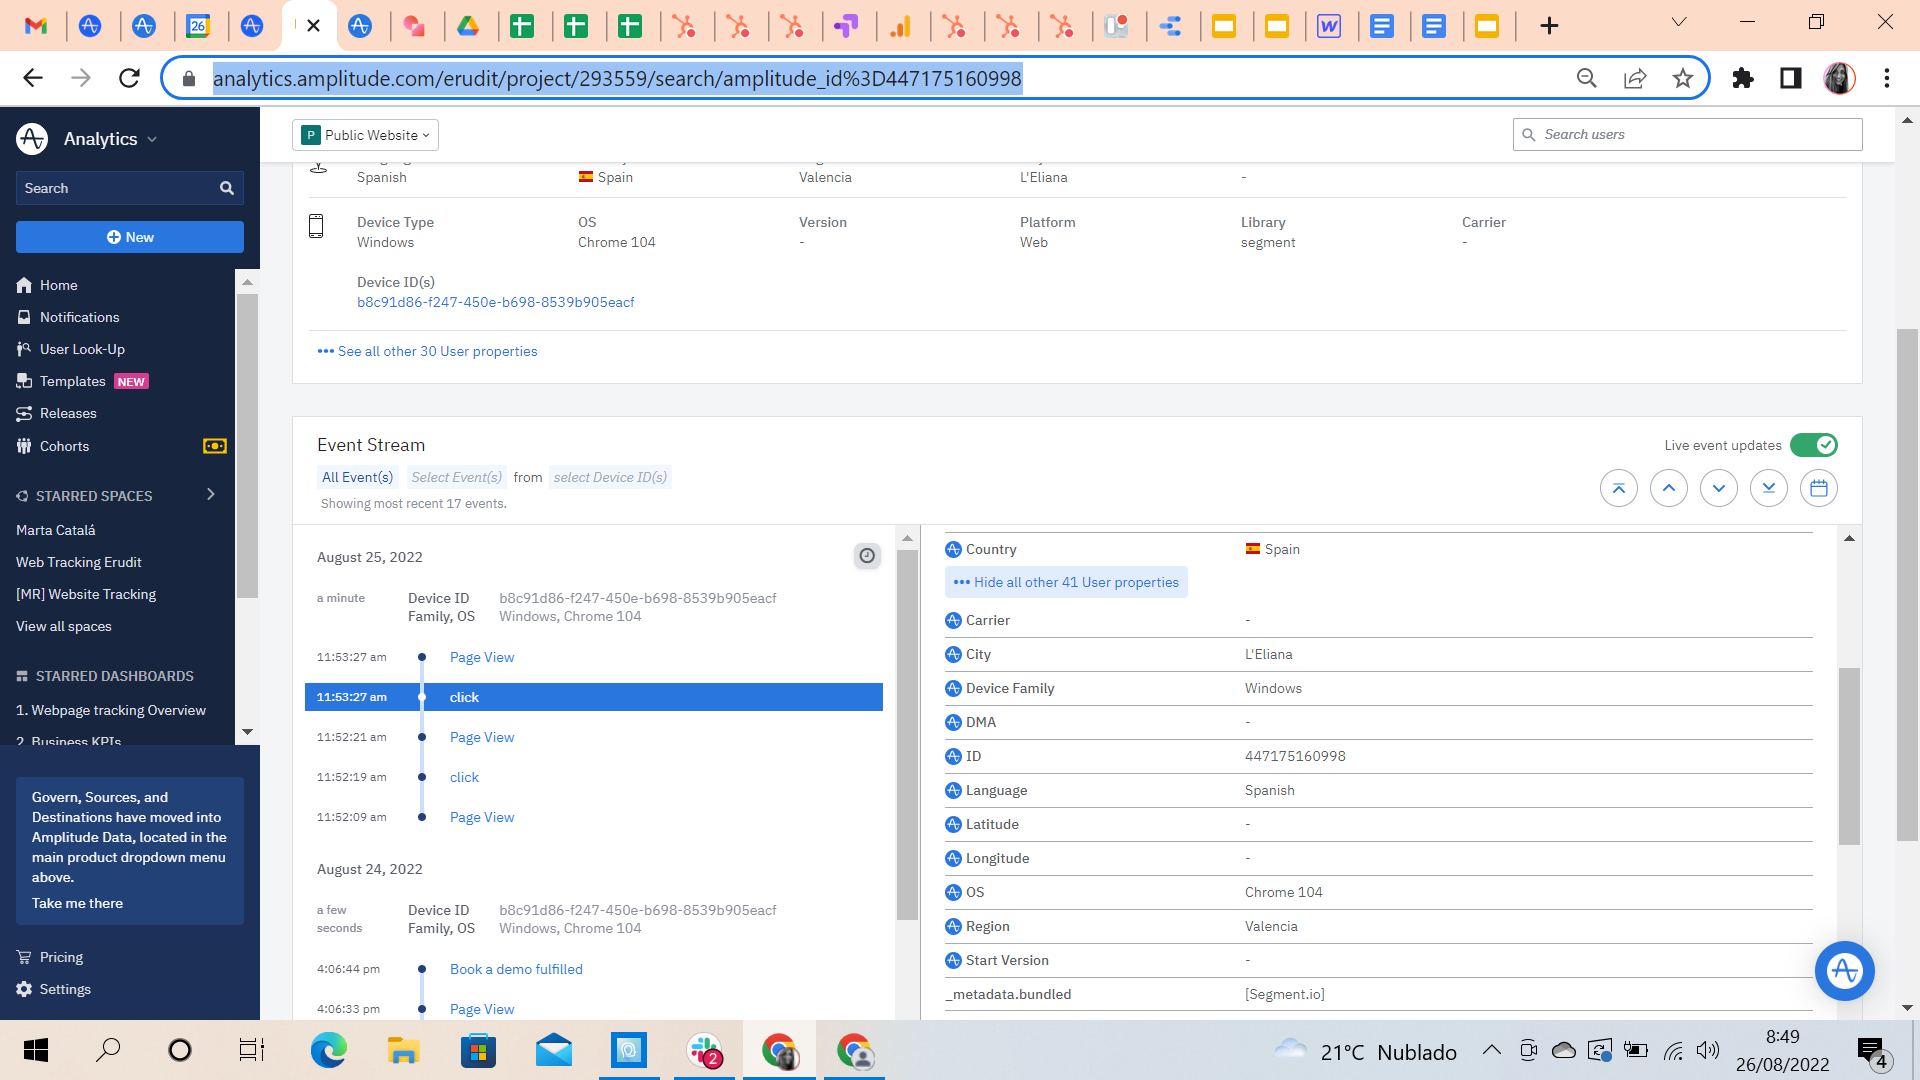Hide all other 41 User properties

pos(1066,582)
